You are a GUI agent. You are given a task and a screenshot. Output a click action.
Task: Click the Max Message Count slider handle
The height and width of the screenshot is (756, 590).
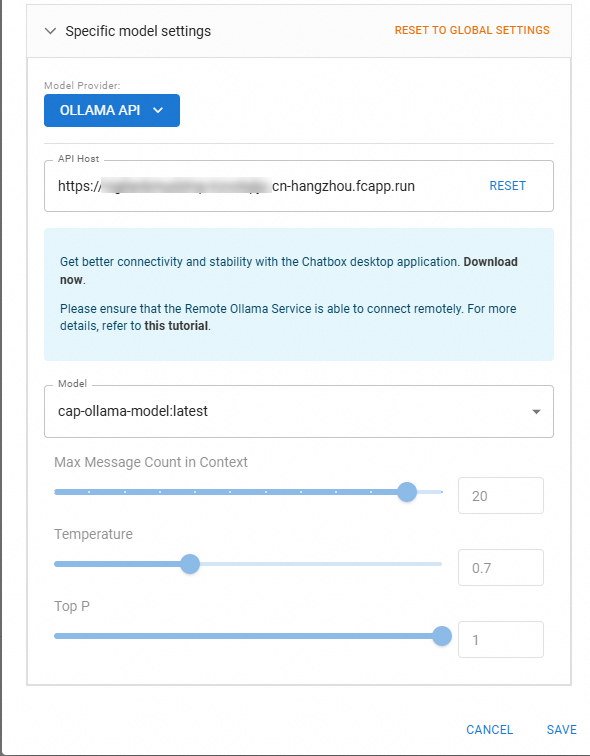tap(407, 492)
